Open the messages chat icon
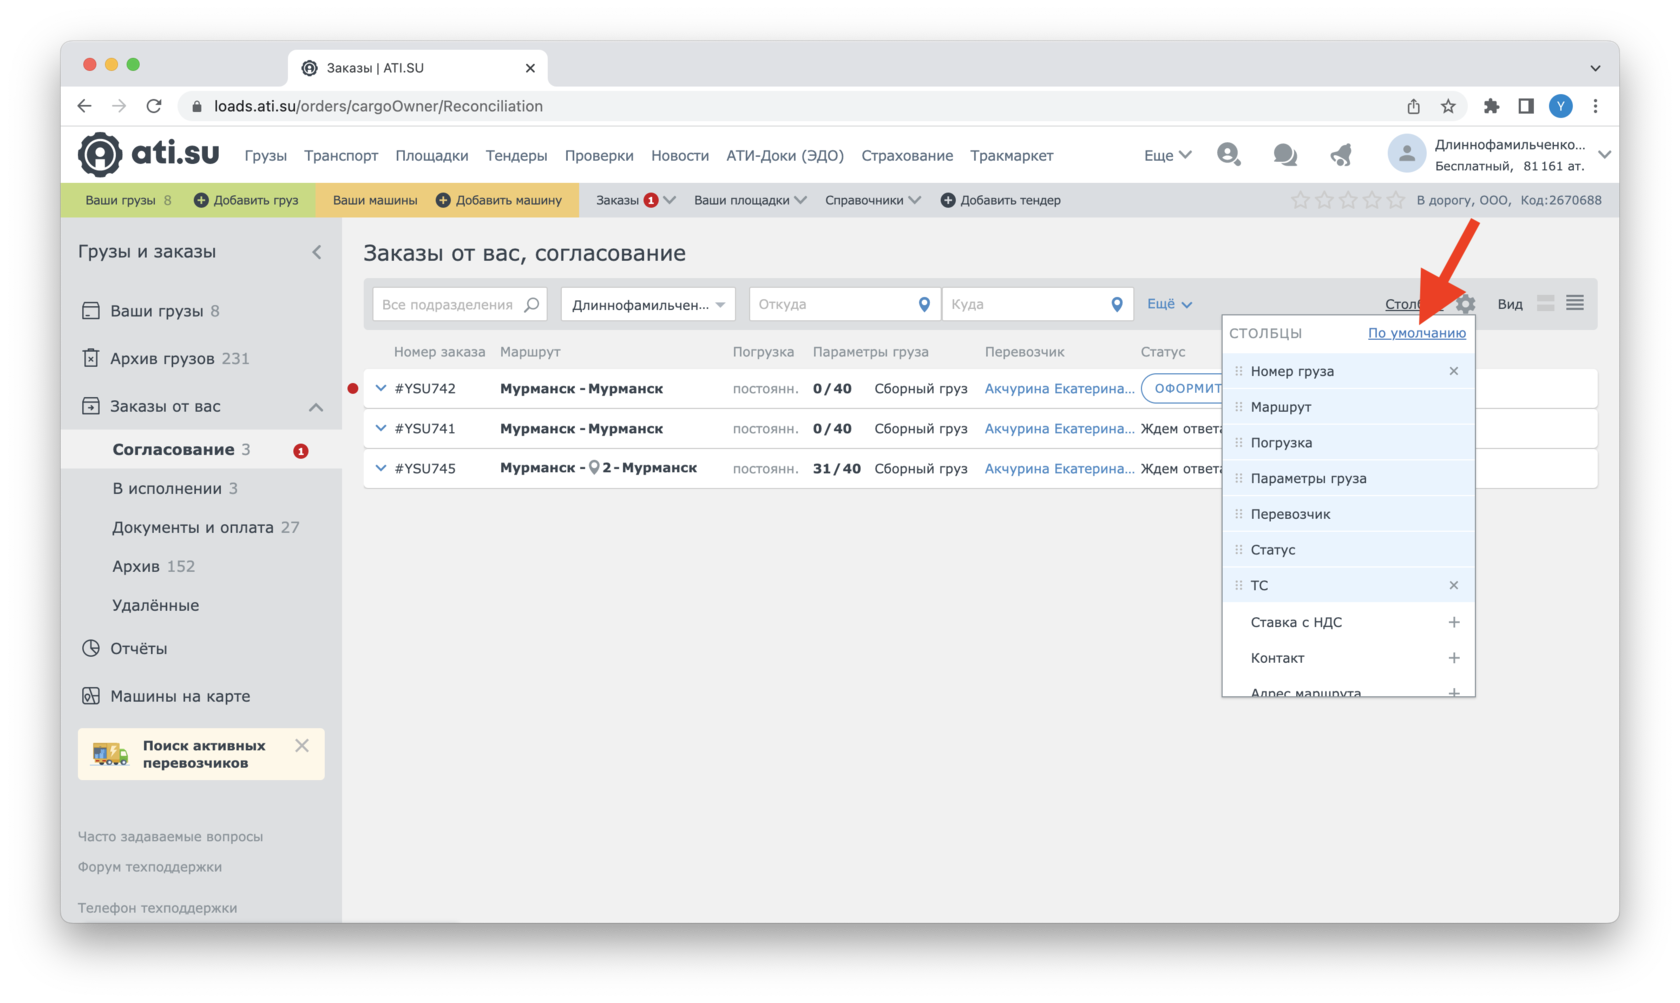The height and width of the screenshot is (1003, 1680). pyautogui.click(x=1285, y=155)
